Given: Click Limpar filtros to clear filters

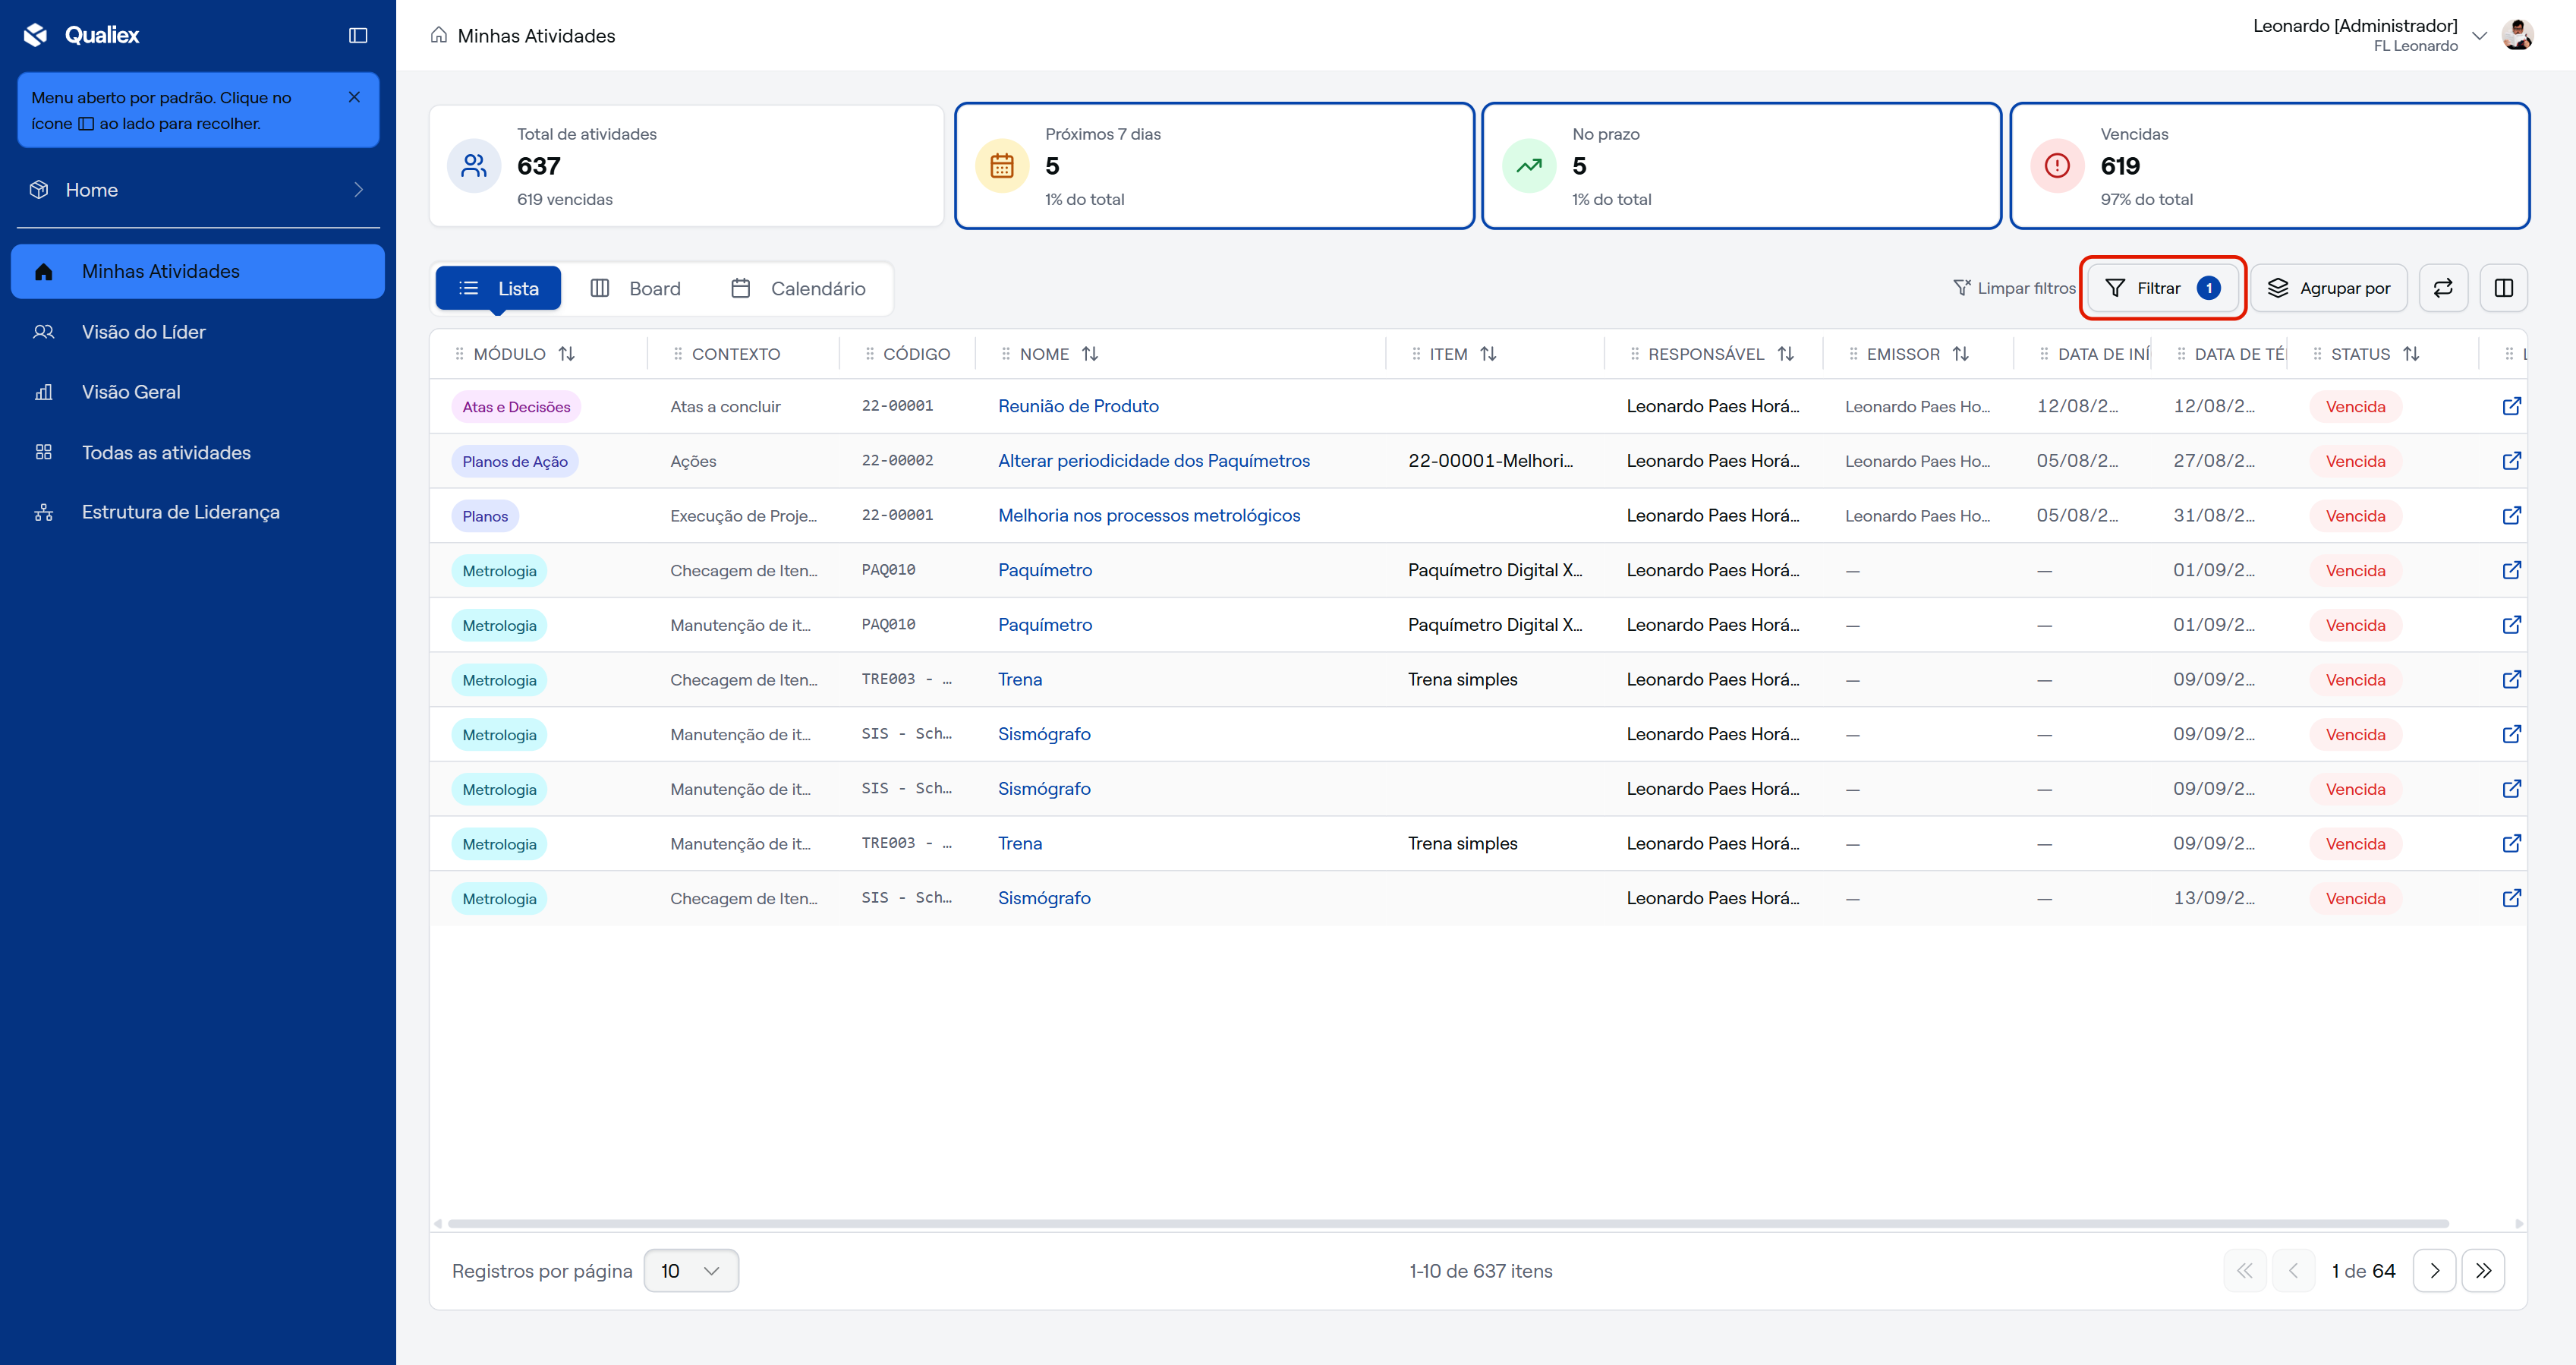Looking at the screenshot, I should (x=2014, y=289).
